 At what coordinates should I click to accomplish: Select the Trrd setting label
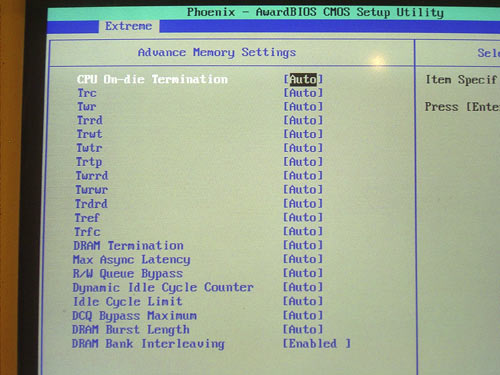pyautogui.click(x=90, y=120)
